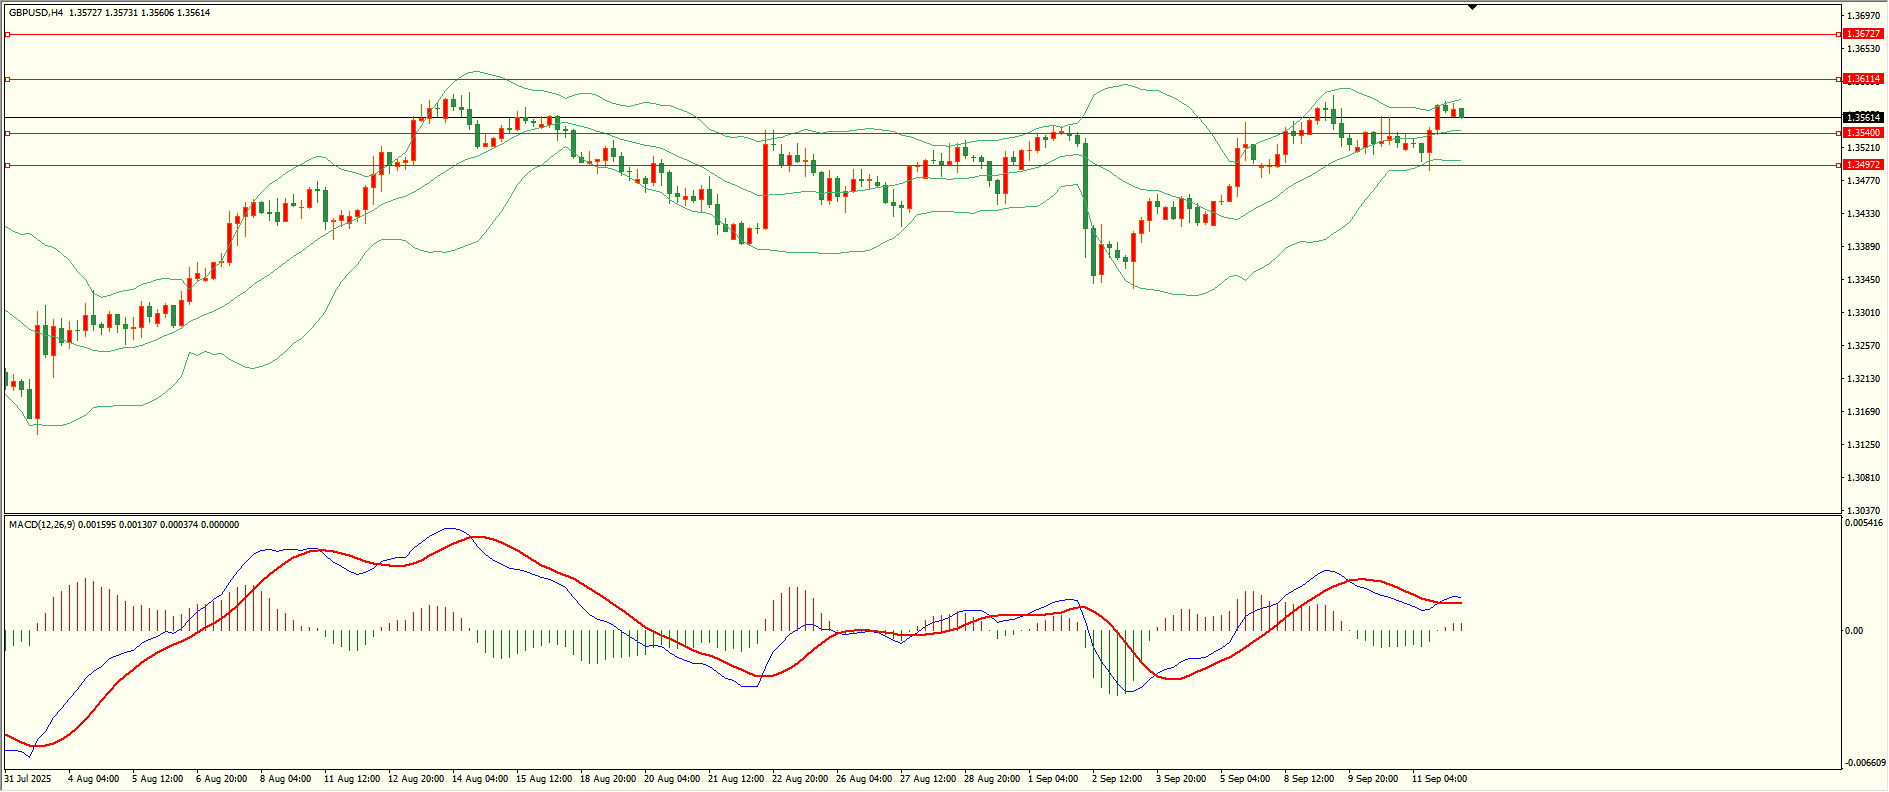1889x792 pixels.
Task: Click the 0.005416 MACD scale maximum
Action: tap(1865, 523)
